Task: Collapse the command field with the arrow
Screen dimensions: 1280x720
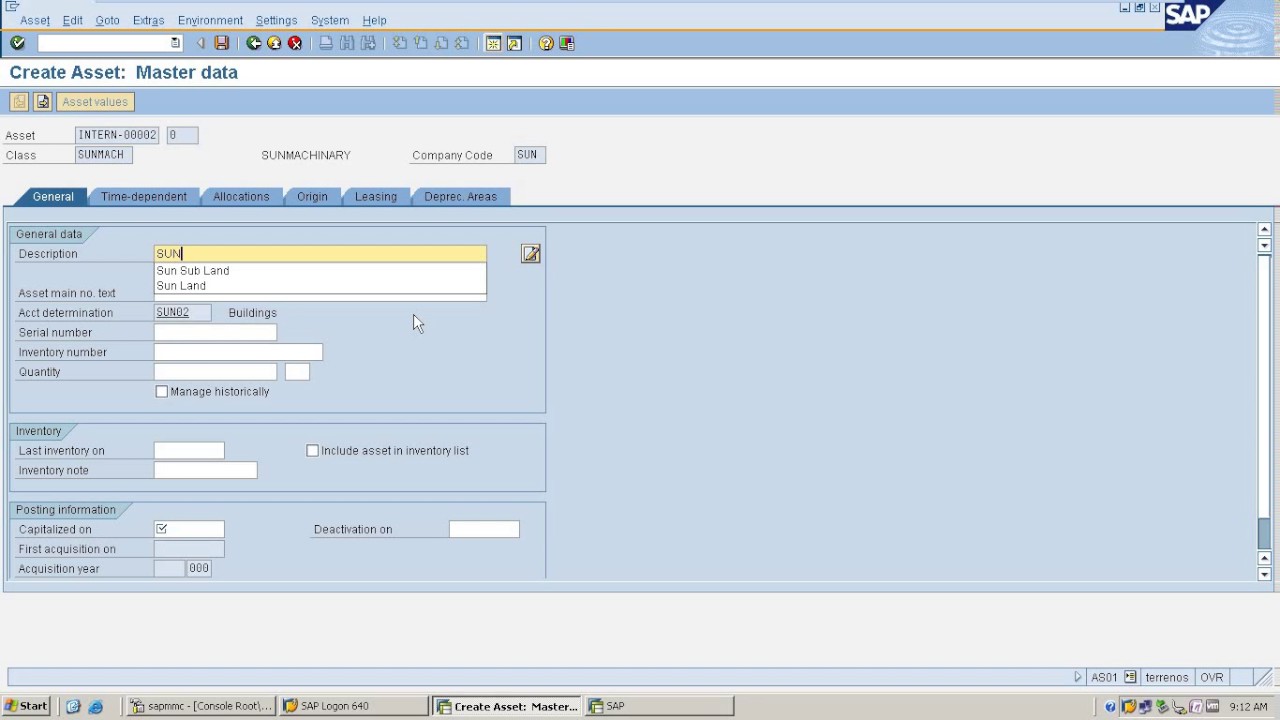Action: [x=201, y=43]
